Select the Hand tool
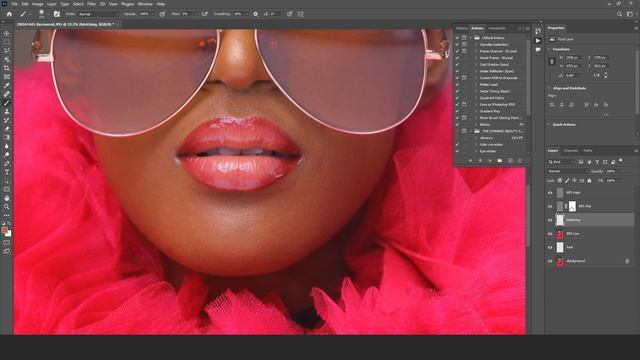Image resolution: width=640 pixels, height=360 pixels. pyautogui.click(x=7, y=198)
